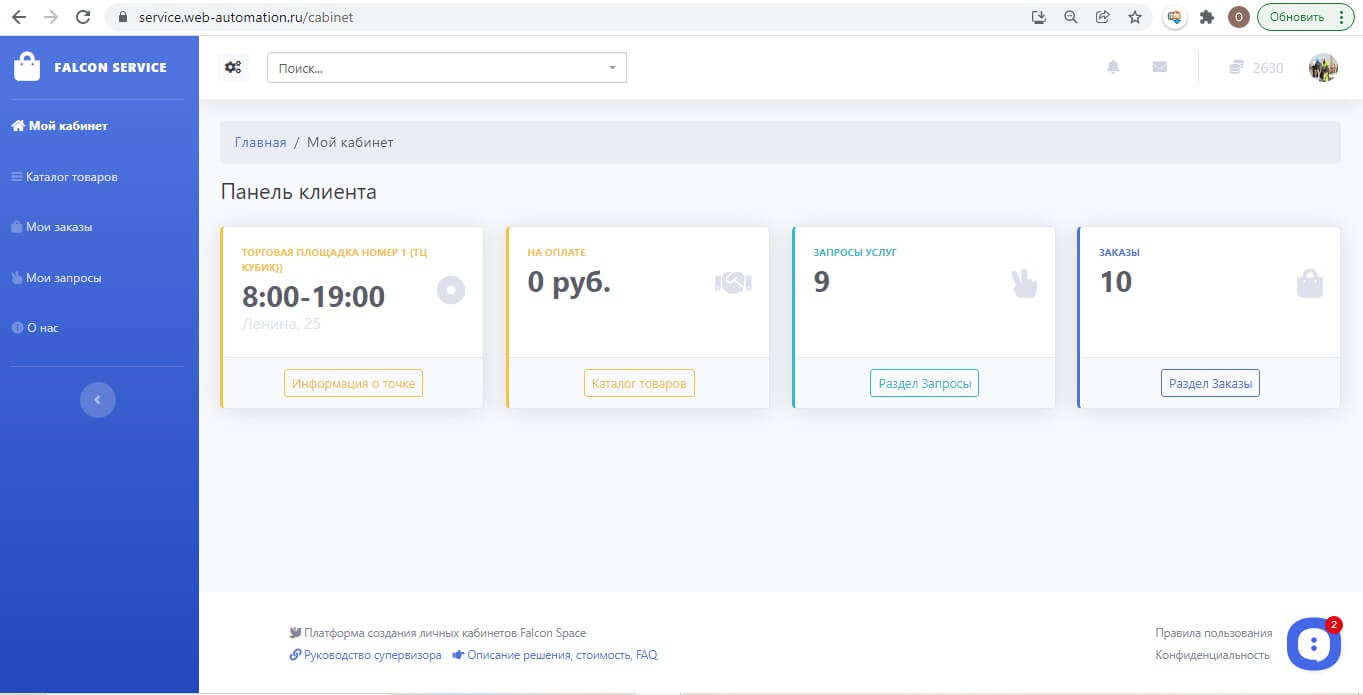Click the 2630 balance value

click(x=1268, y=68)
